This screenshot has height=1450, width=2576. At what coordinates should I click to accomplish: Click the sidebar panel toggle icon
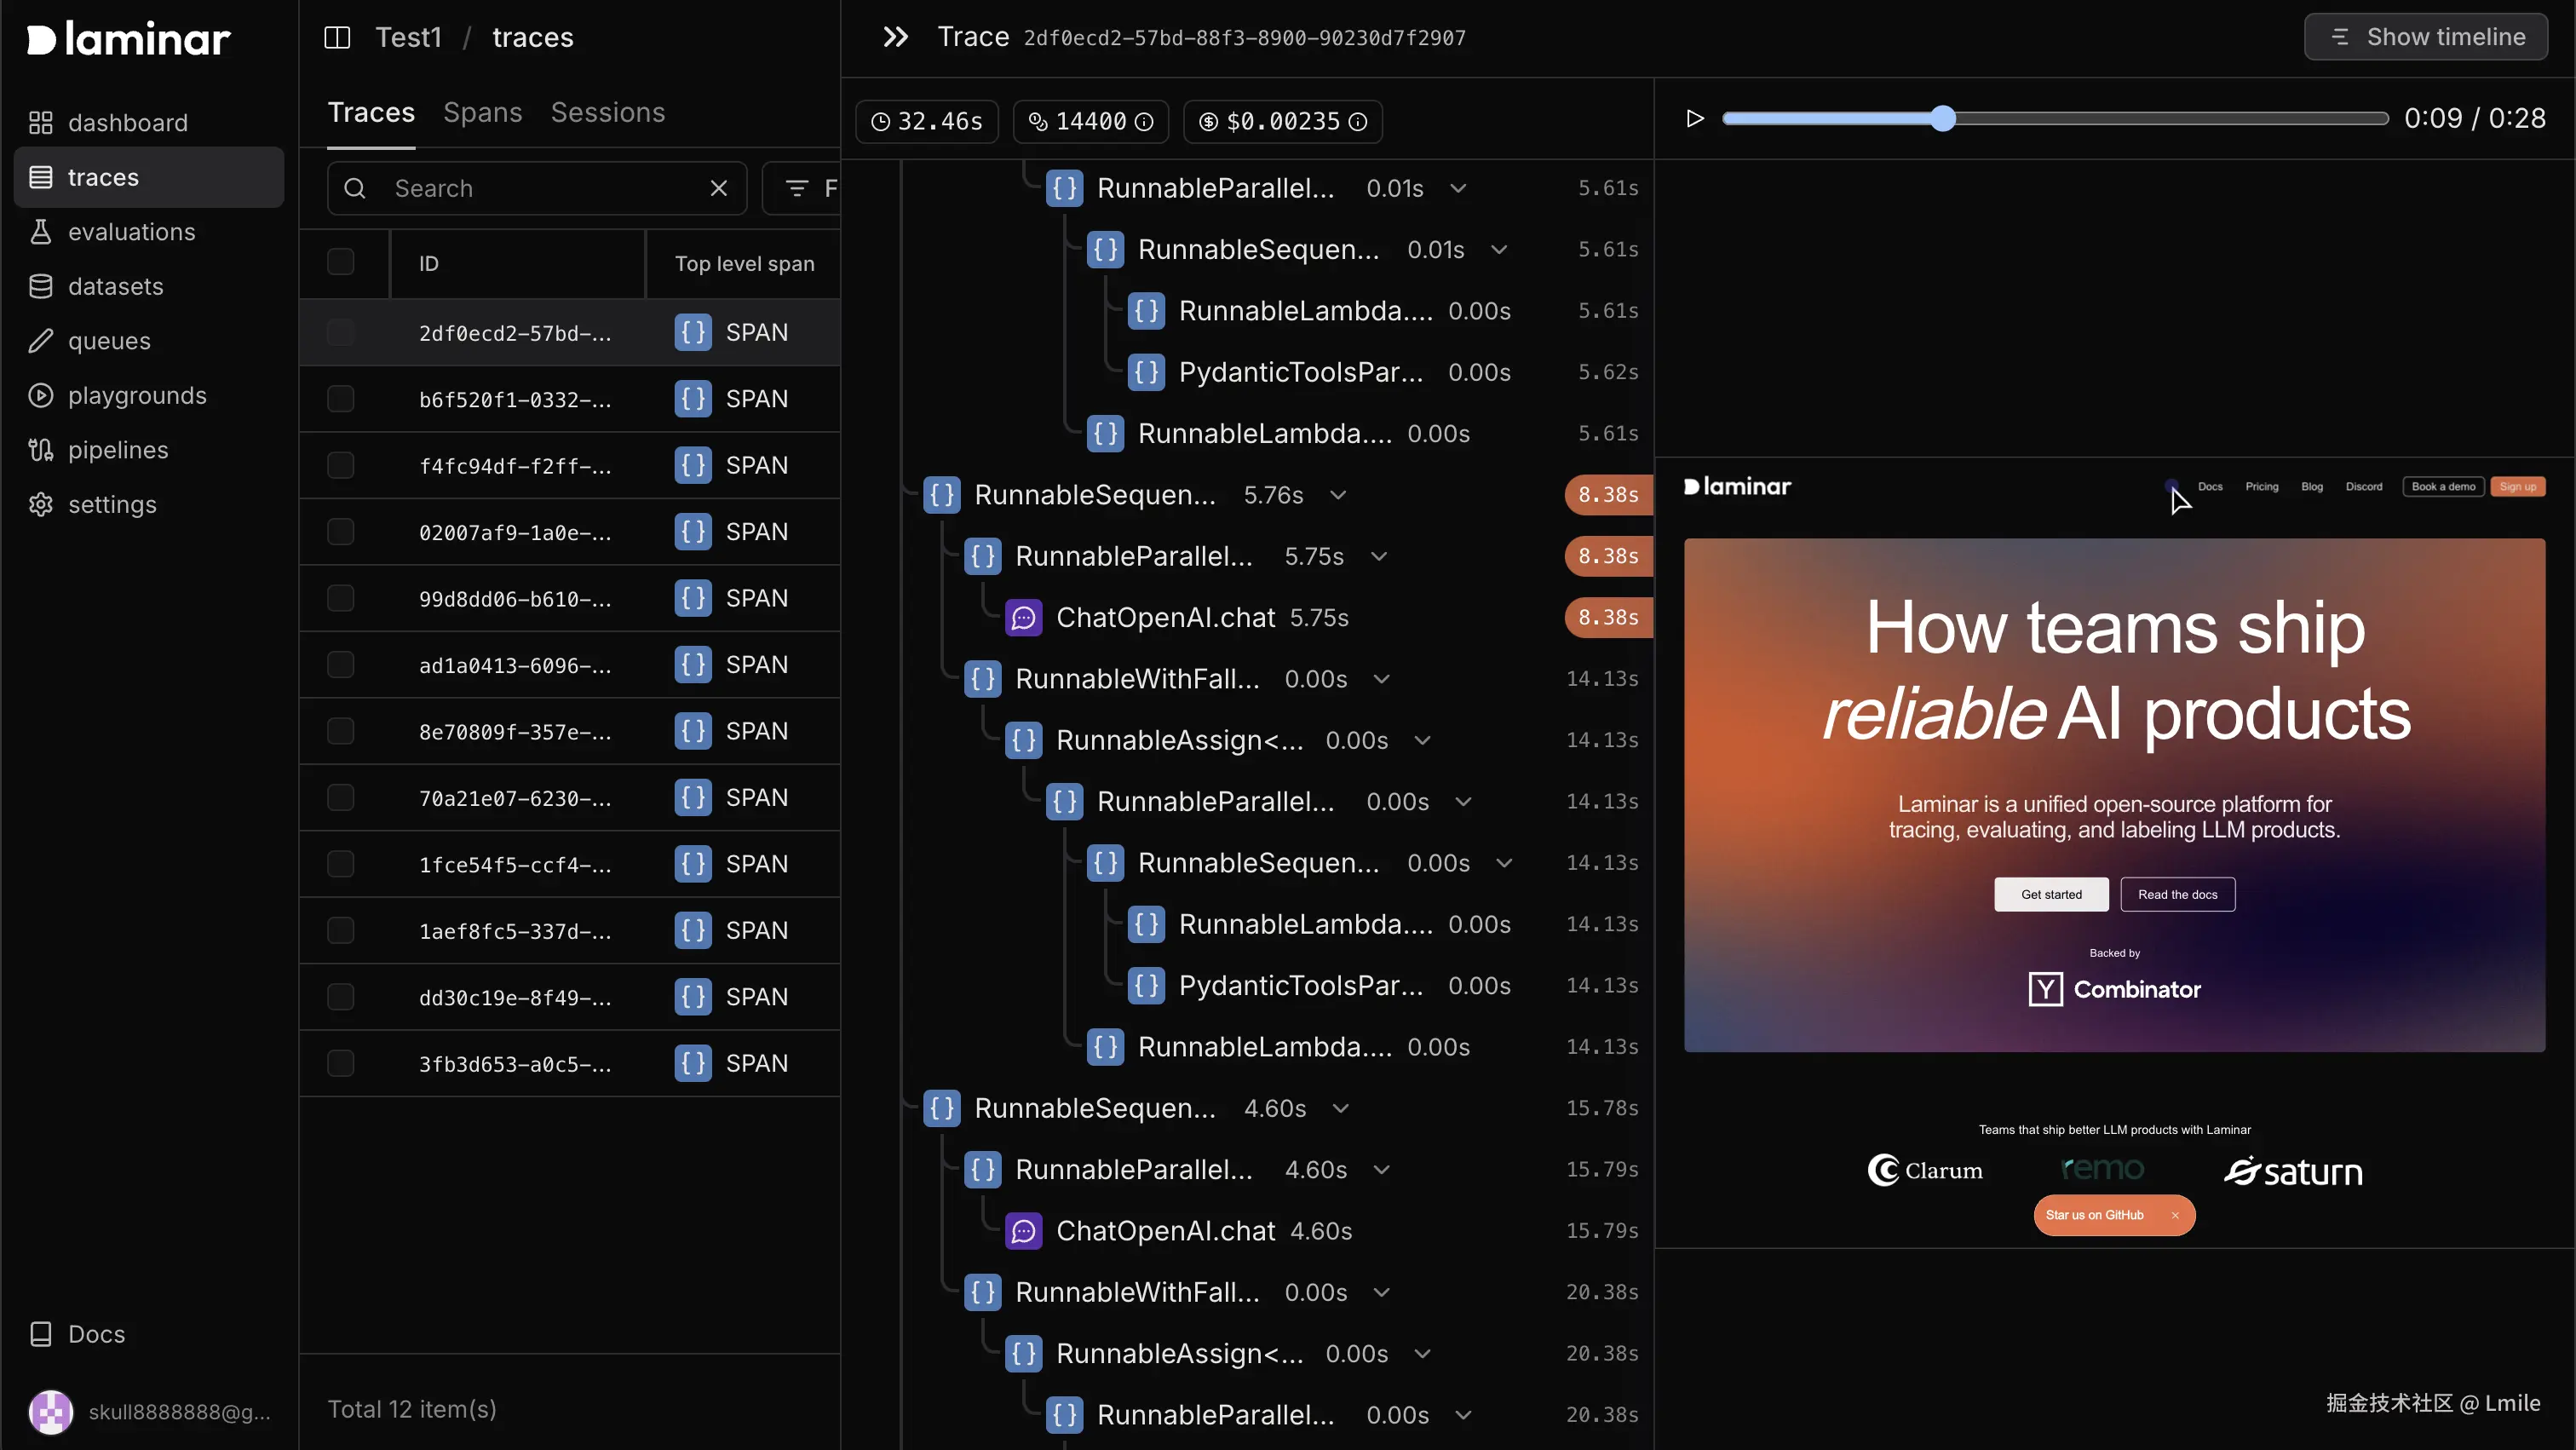pos(337,38)
